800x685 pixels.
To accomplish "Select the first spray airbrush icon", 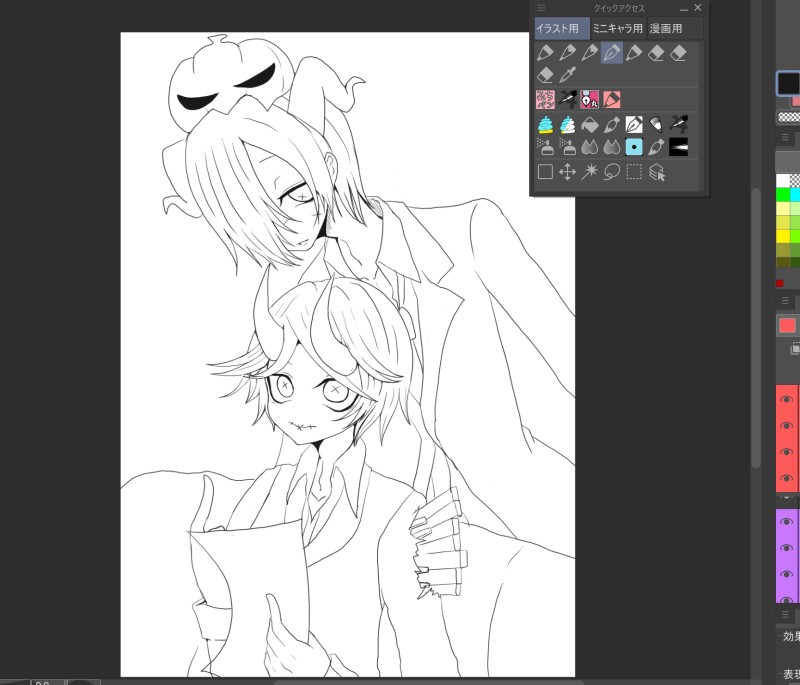I will pos(545,147).
